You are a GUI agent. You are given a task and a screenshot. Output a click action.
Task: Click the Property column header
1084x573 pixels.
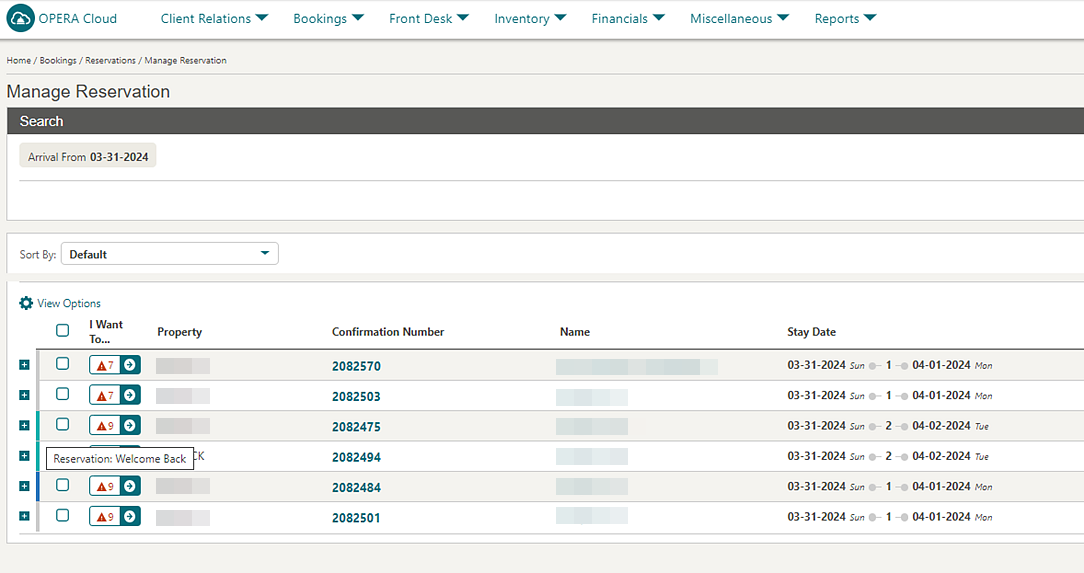[180, 332]
